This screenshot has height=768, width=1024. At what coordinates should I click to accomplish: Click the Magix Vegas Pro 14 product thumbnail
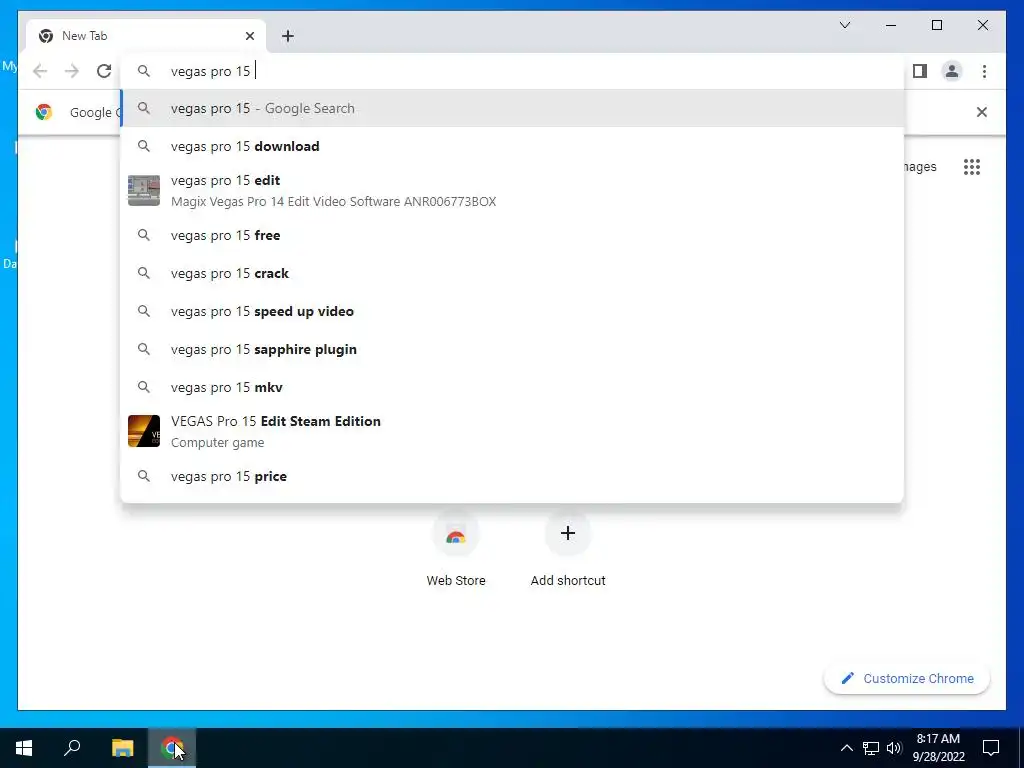pos(144,191)
